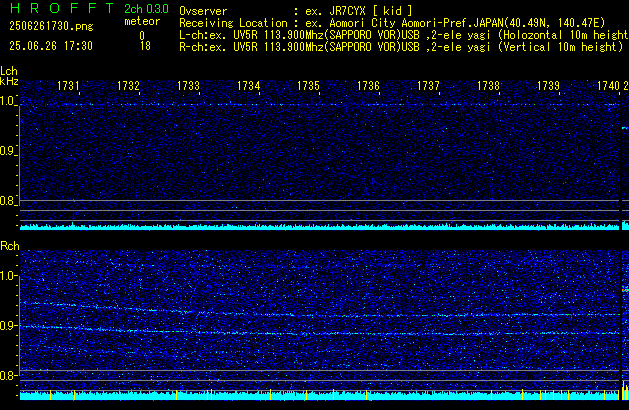Click the Rch 1.0 frequency axis label
629x410 pixels.
(7, 276)
